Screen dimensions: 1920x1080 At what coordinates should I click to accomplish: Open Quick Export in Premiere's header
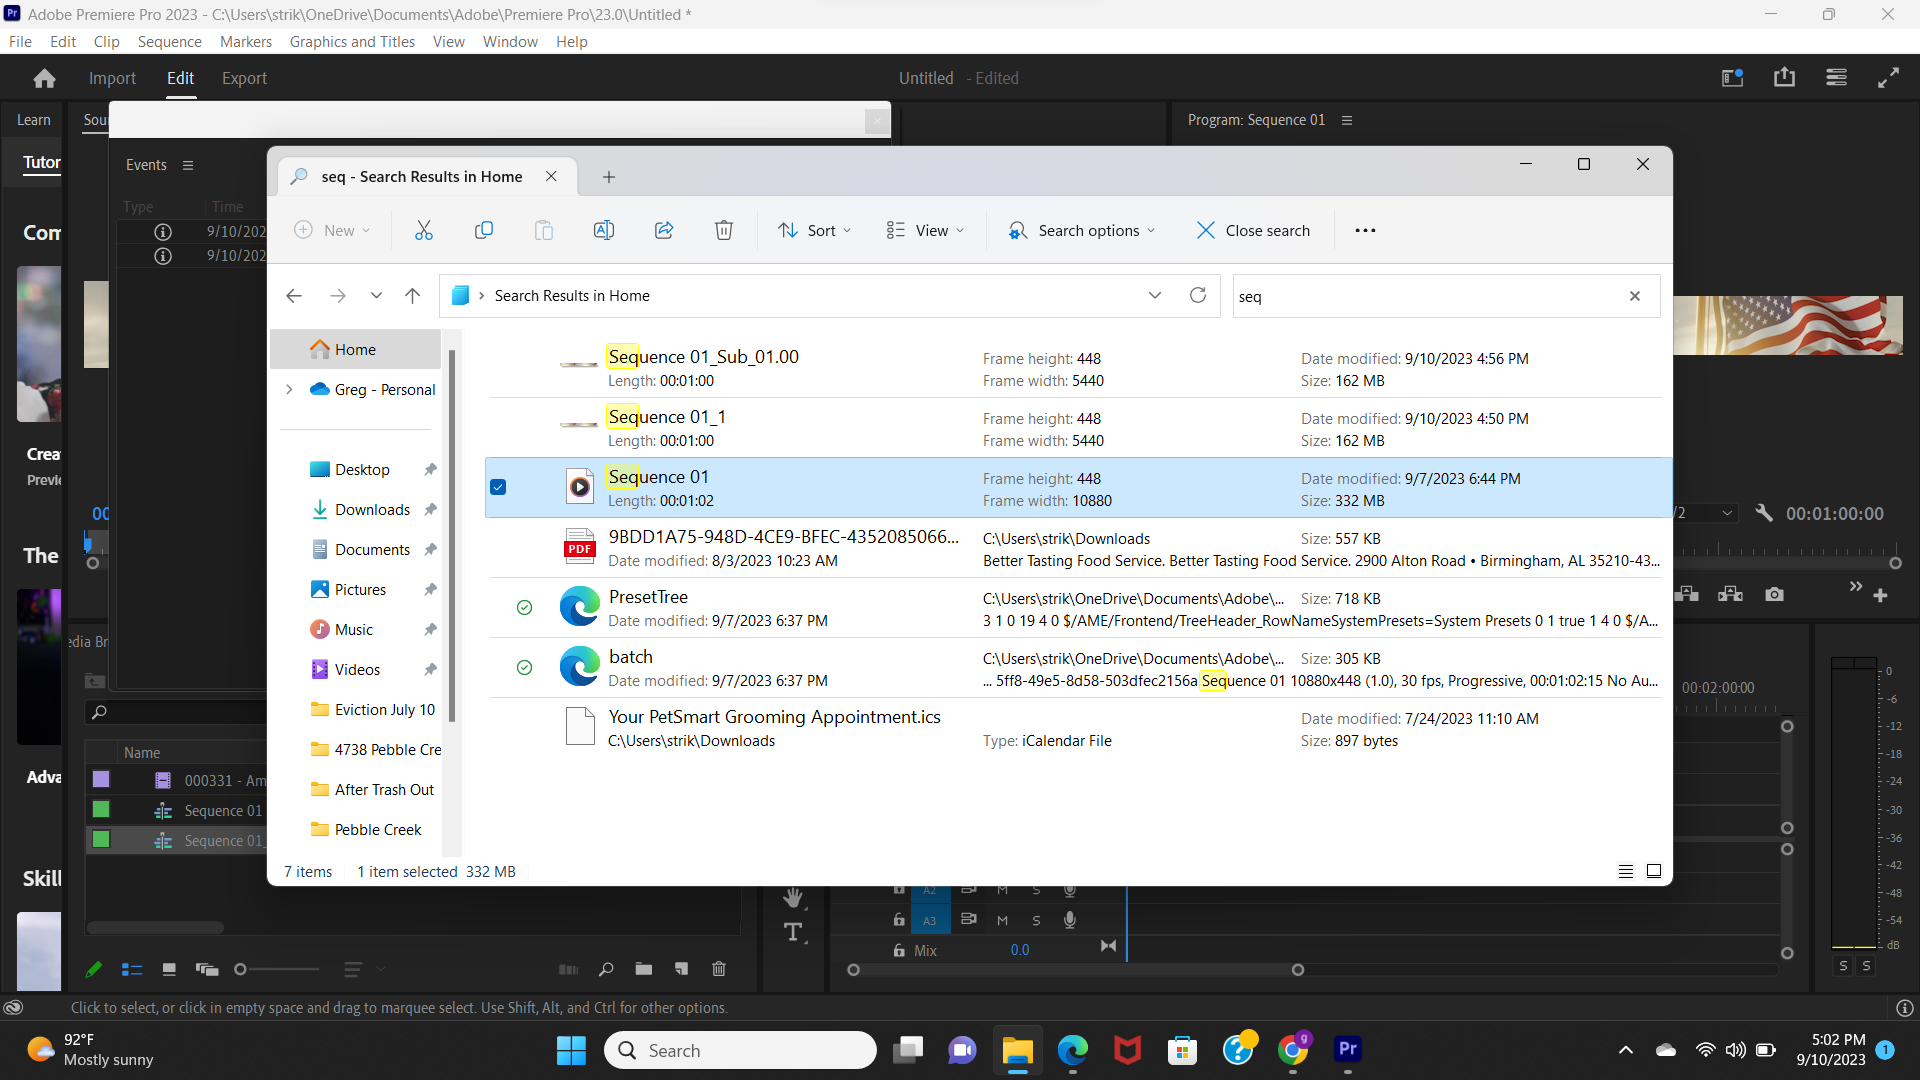1785,77
